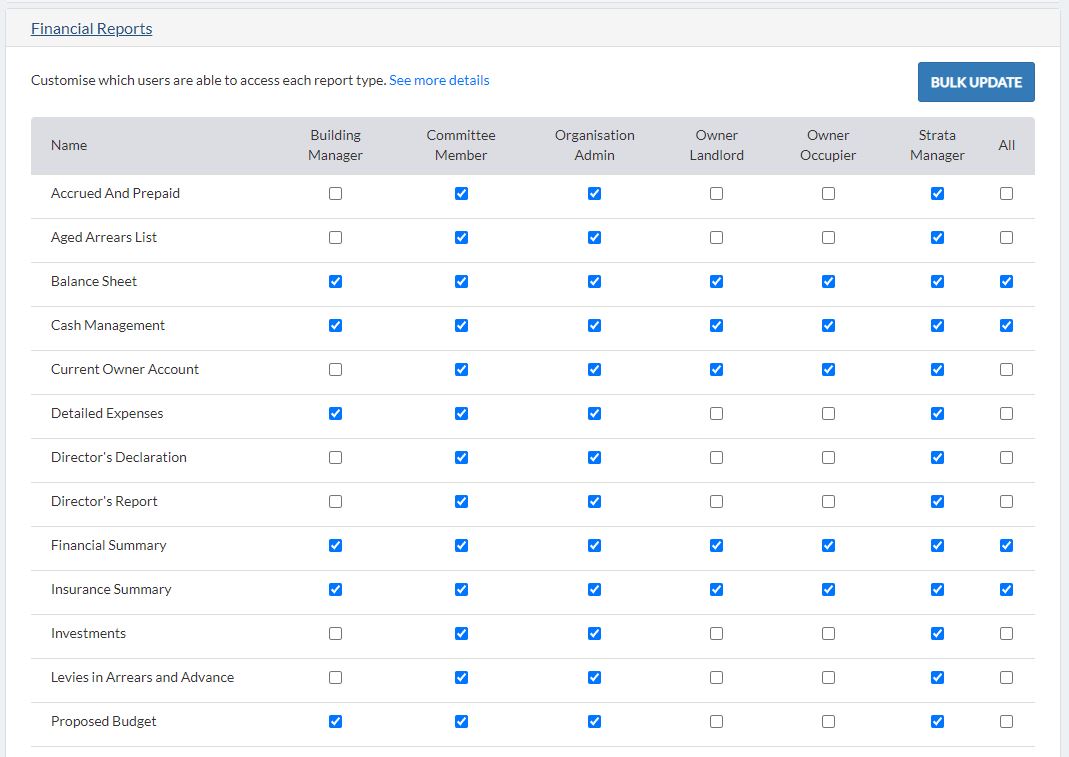Check All for Current Owner Account
1069x757 pixels.
1006,370
